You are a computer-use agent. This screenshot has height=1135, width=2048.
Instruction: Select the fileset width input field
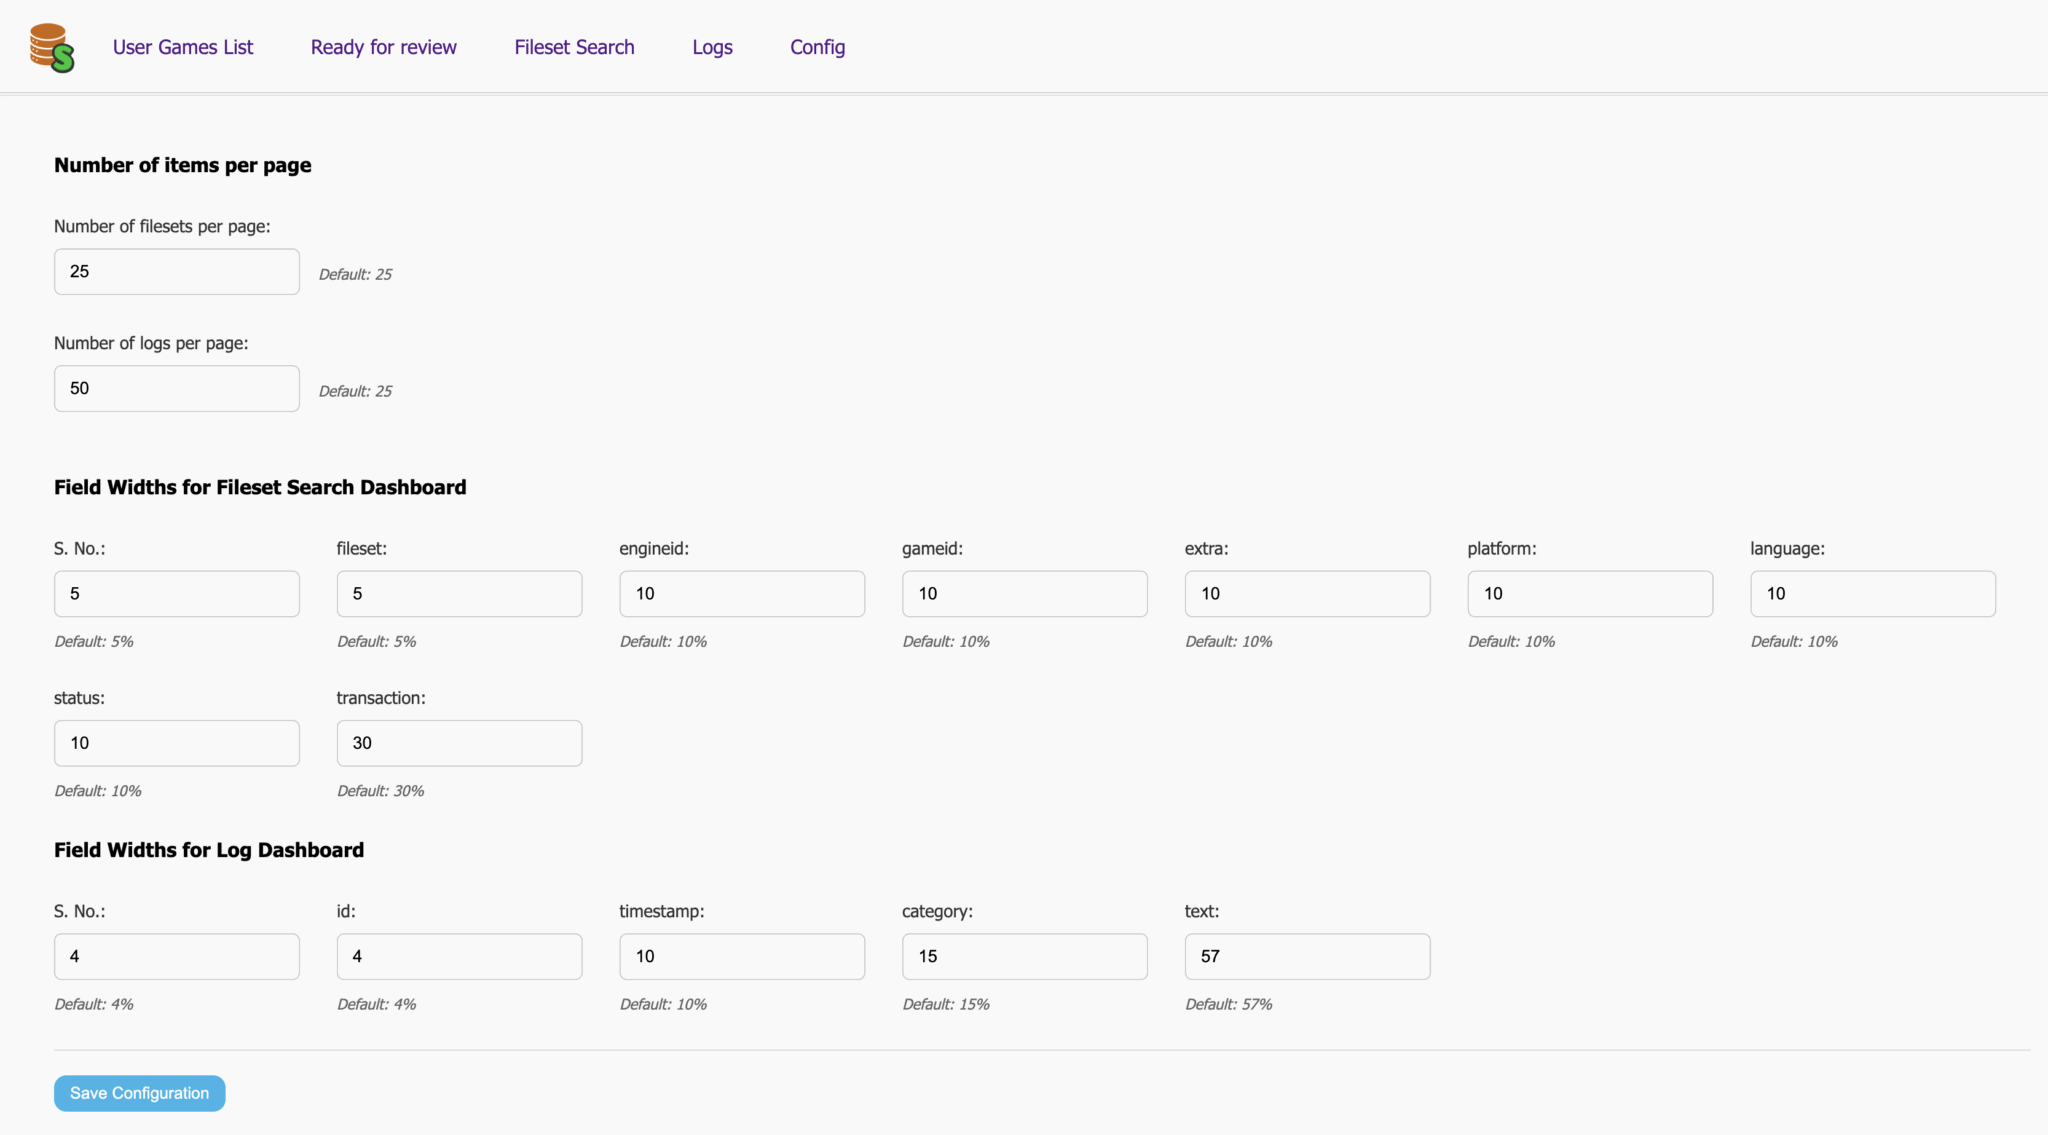coord(459,594)
